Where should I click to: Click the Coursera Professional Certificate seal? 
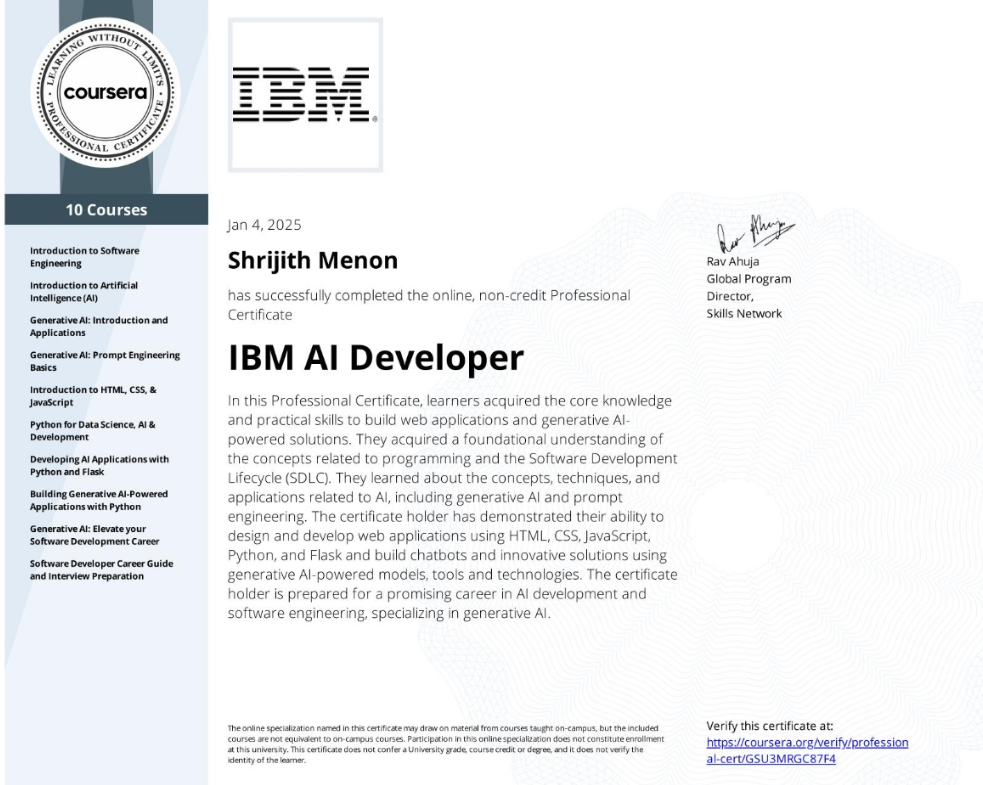click(105, 93)
